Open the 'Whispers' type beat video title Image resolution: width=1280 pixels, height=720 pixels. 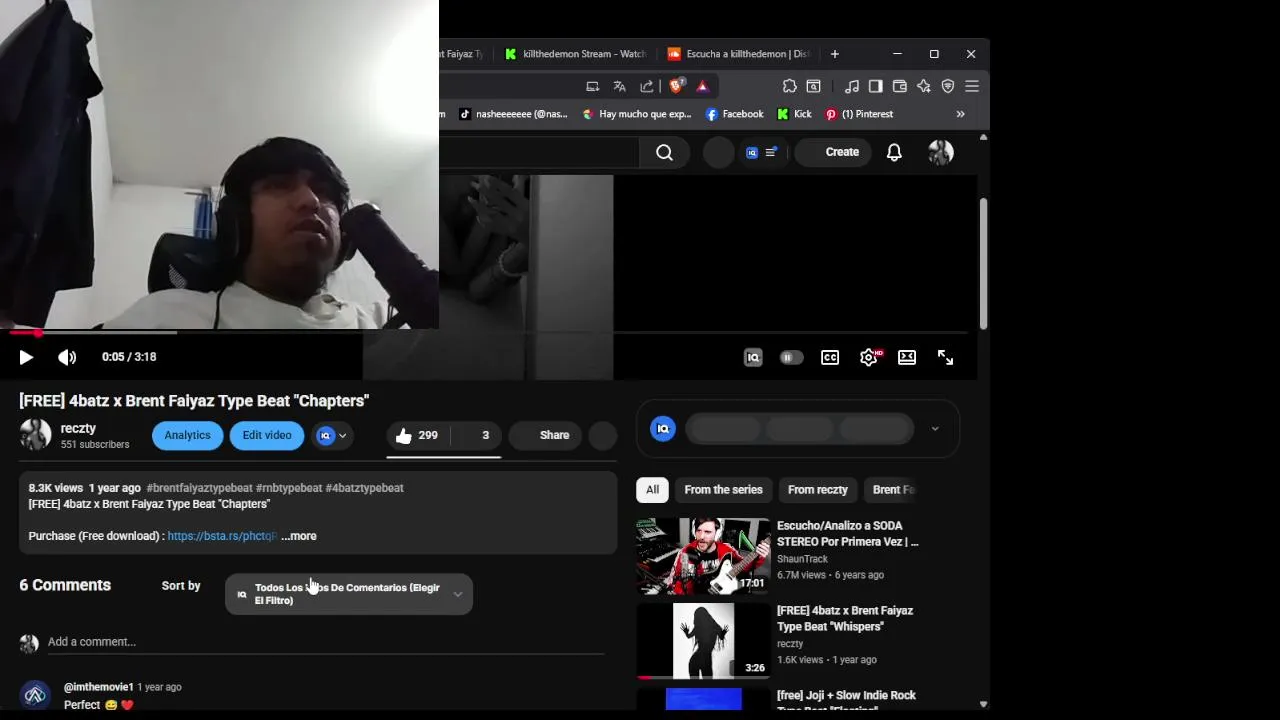point(845,618)
